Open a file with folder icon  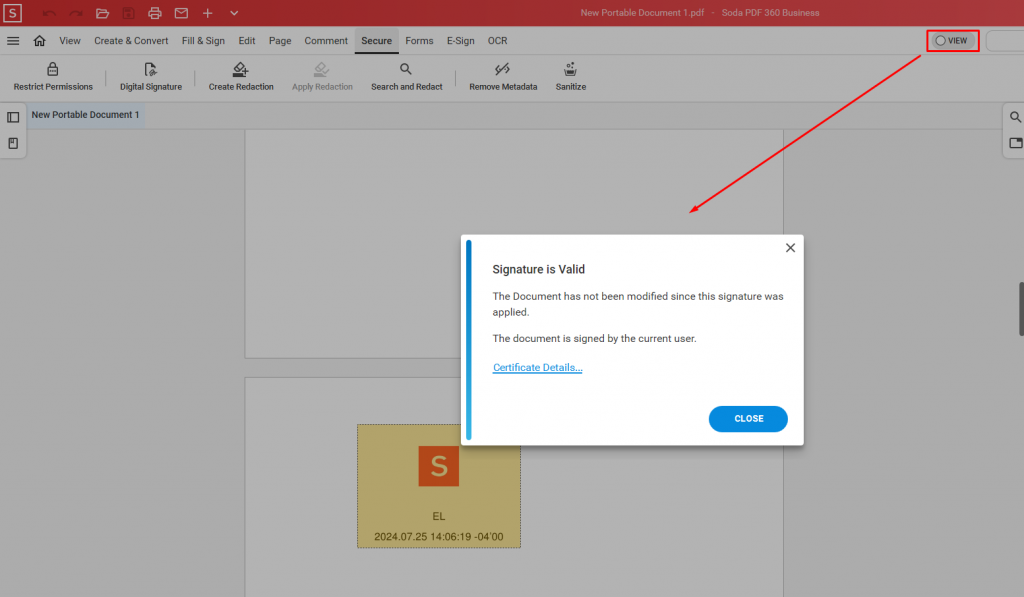click(x=103, y=13)
